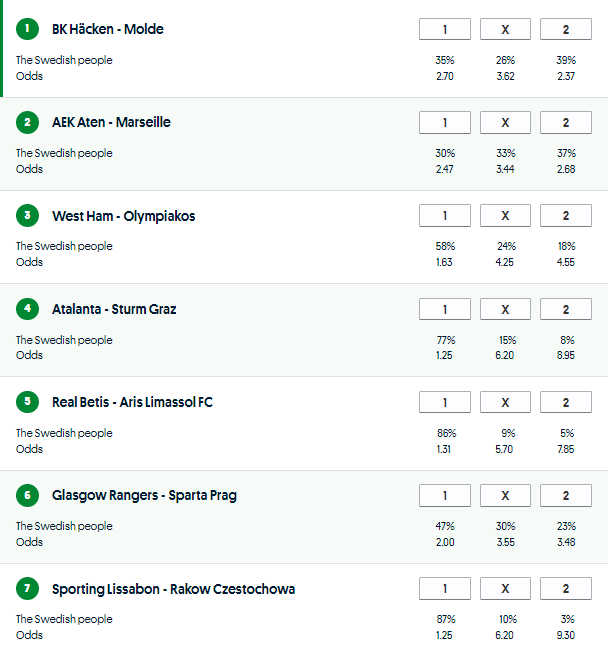Pick 1 for Sporting Lissabon - Rakow Czestochowa
This screenshot has height=654, width=608.
[x=445, y=589]
